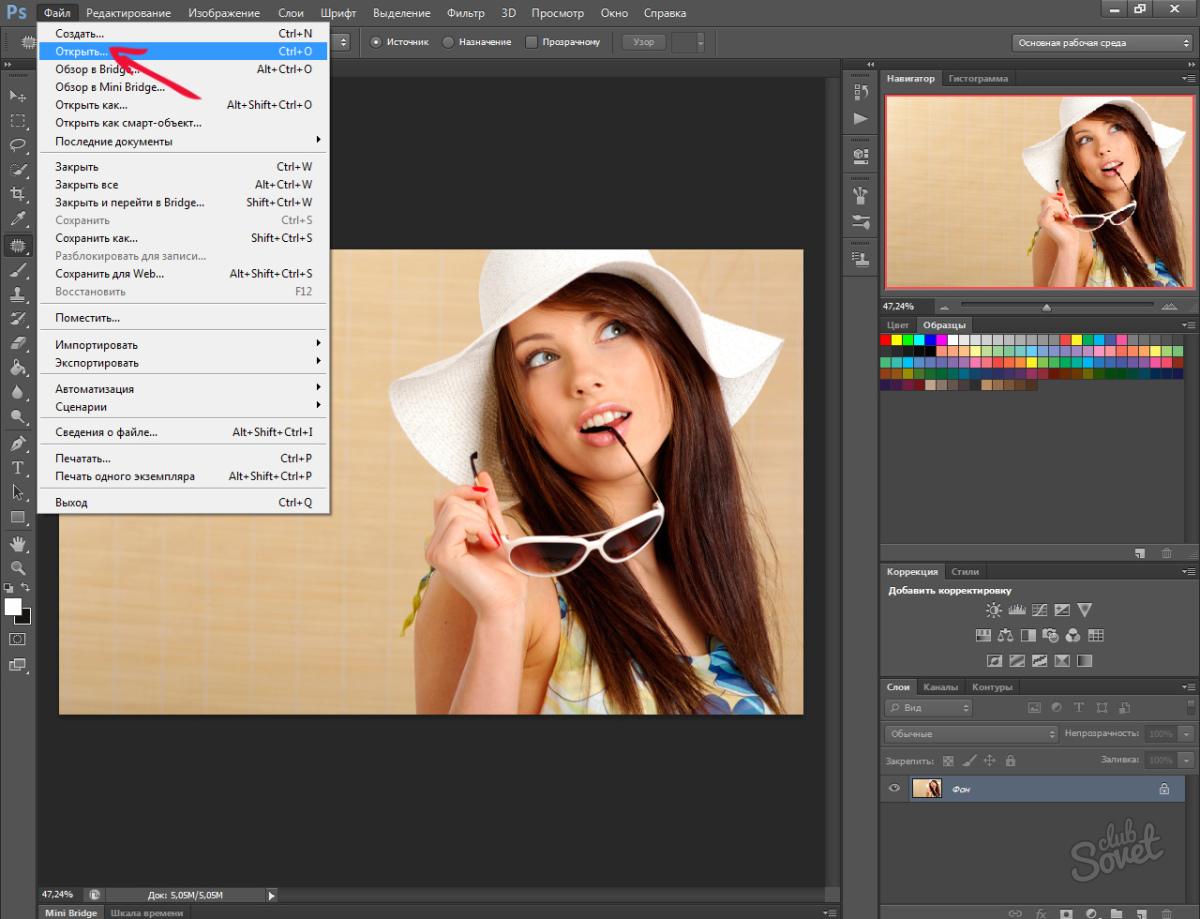Select the Horizontal Type tool
1200x919 pixels.
17,468
